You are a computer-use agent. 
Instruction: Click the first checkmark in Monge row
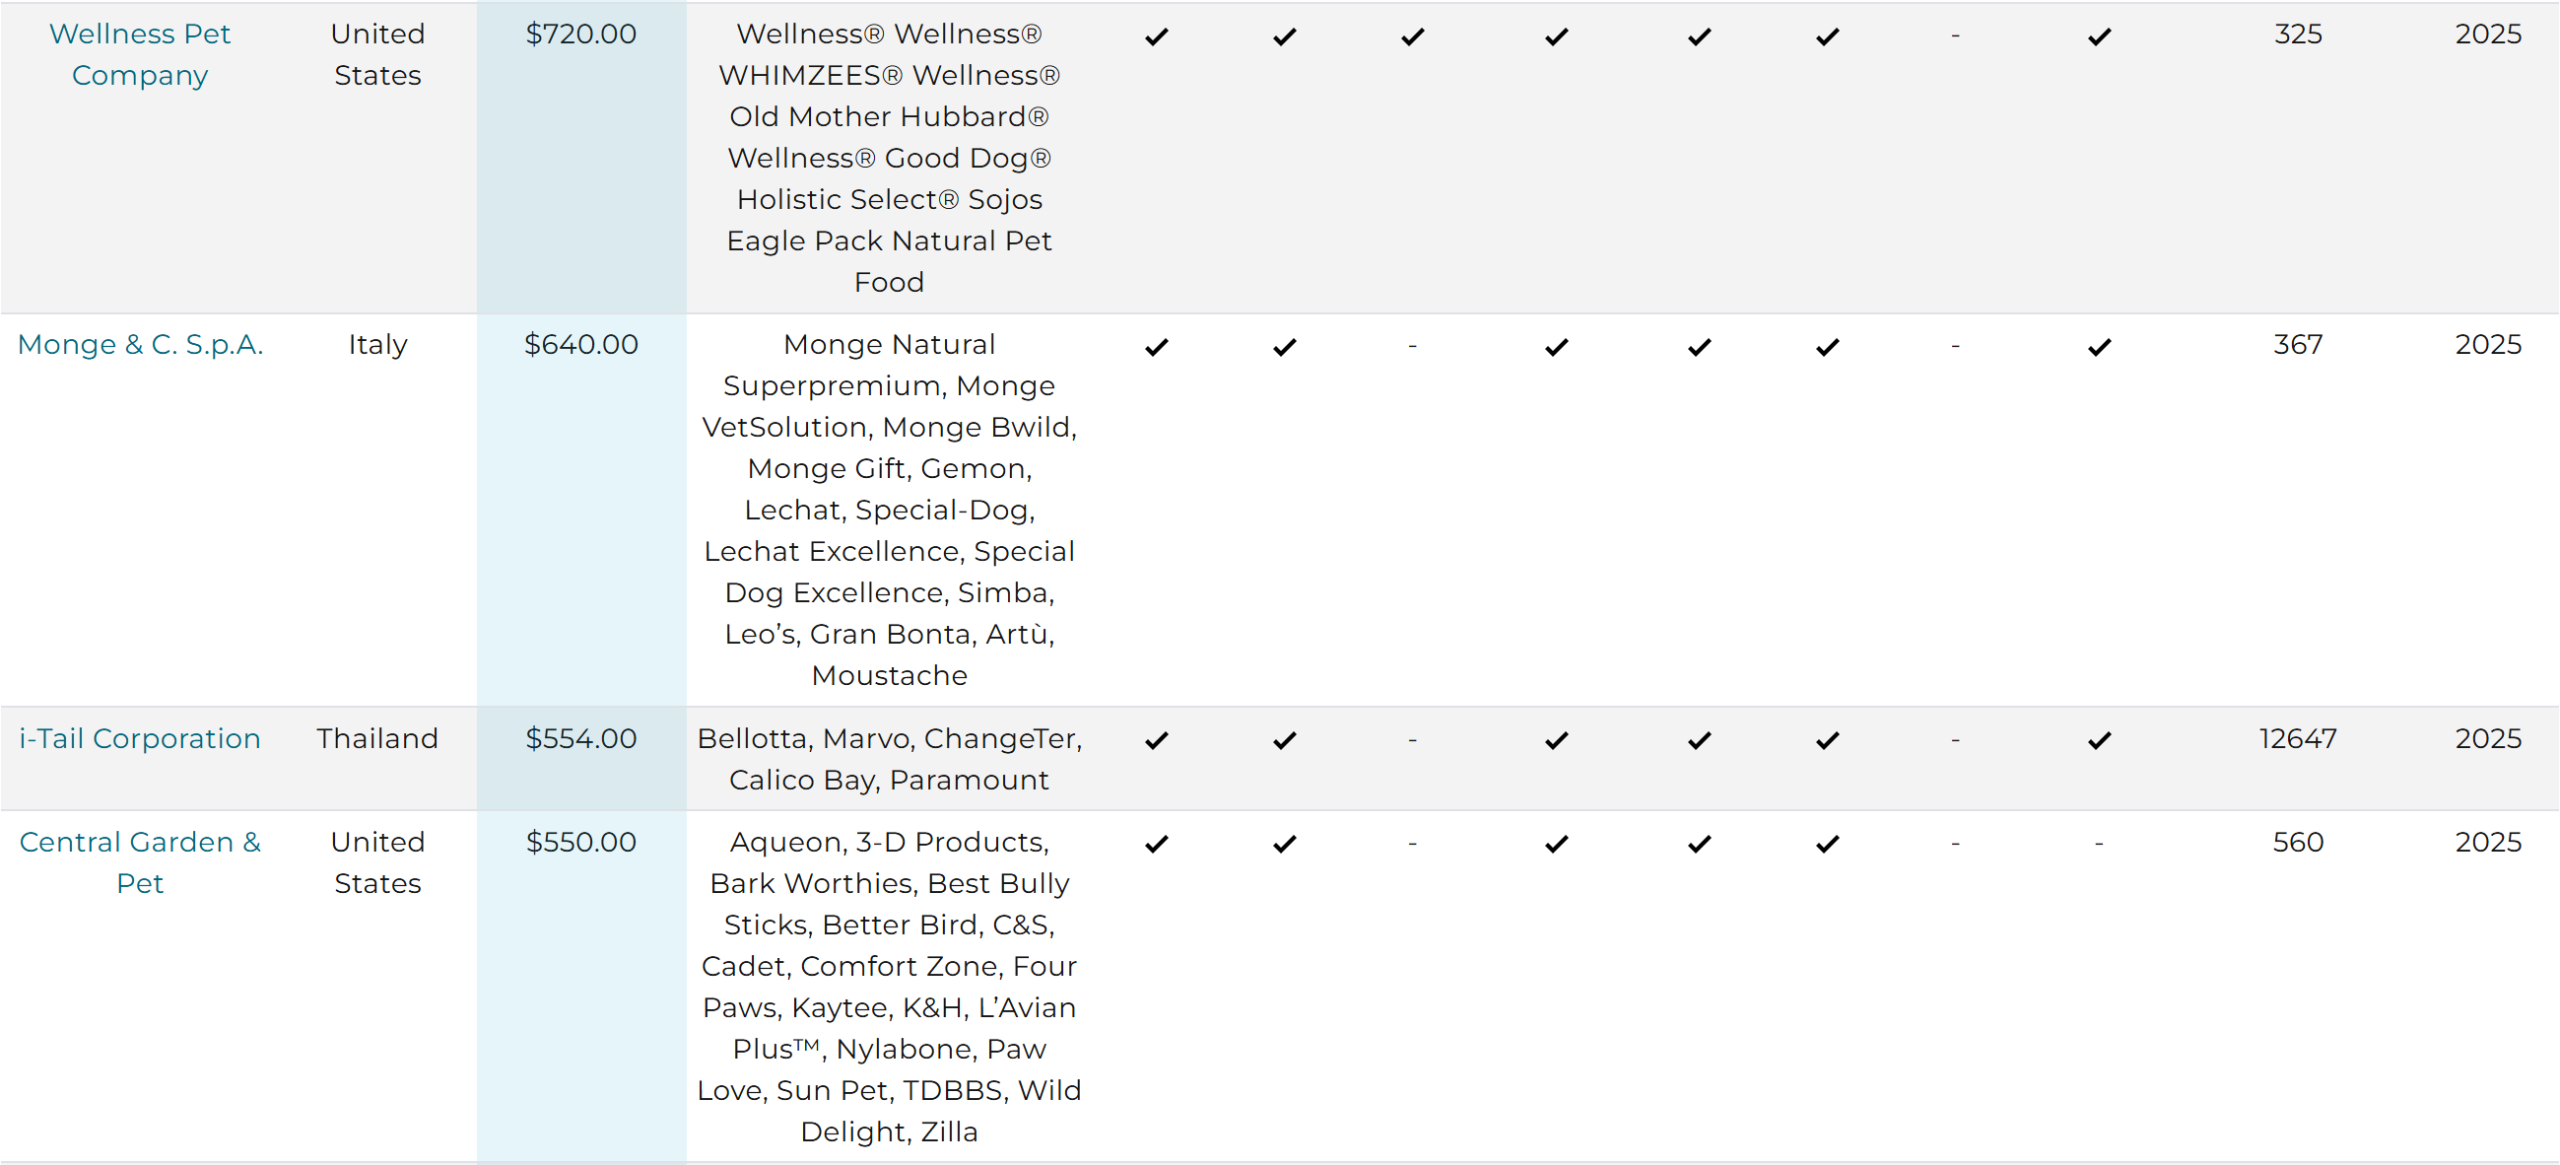tap(1157, 347)
